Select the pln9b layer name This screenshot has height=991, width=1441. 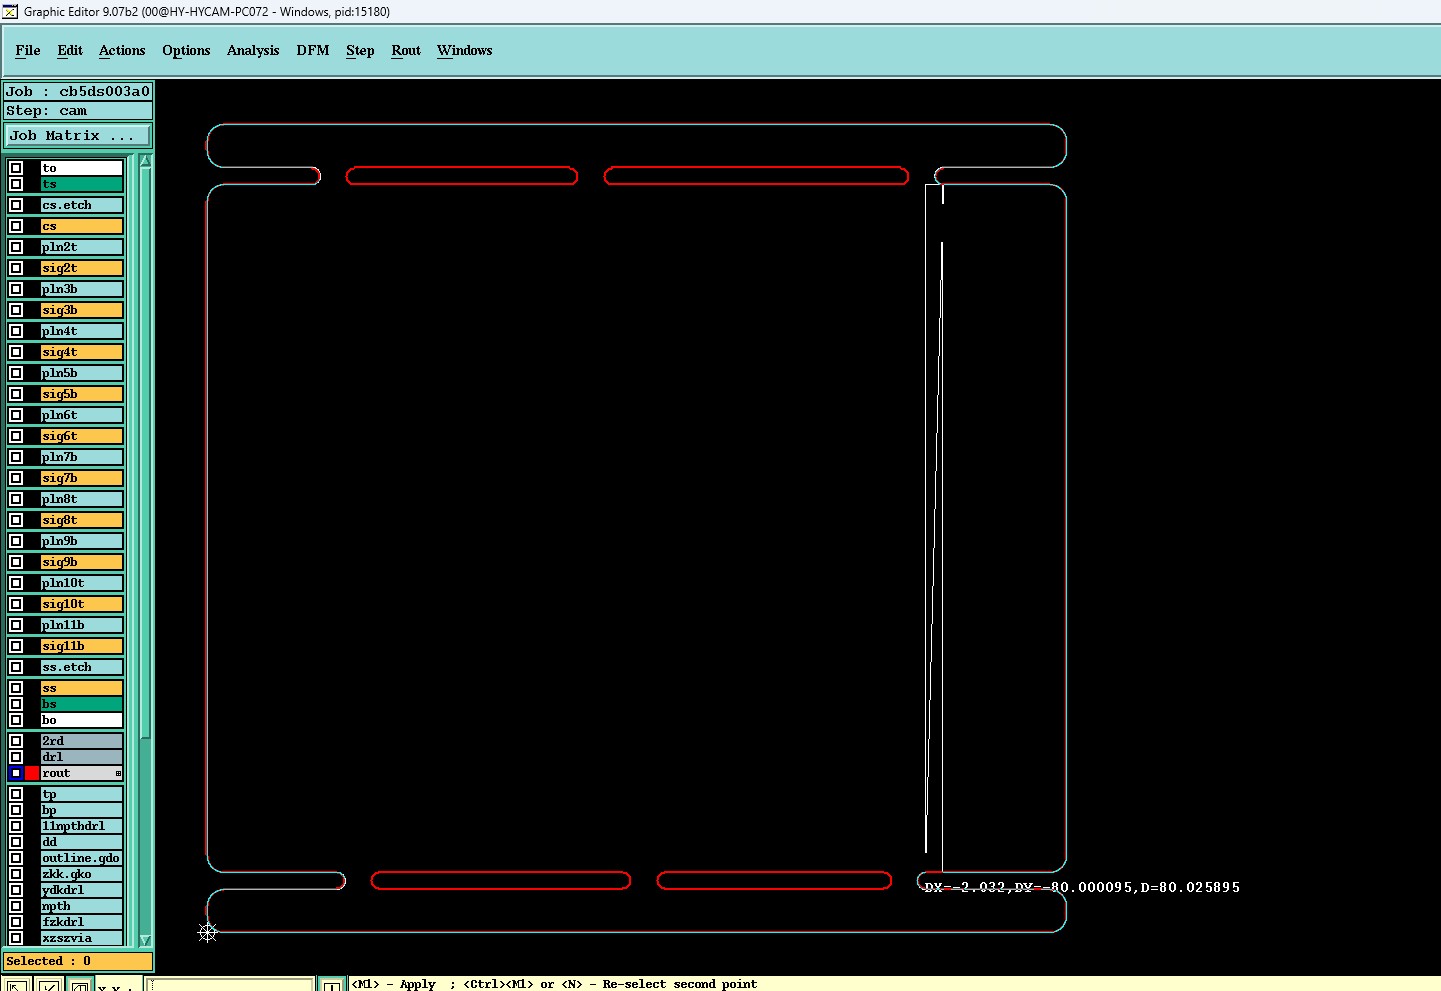click(81, 541)
